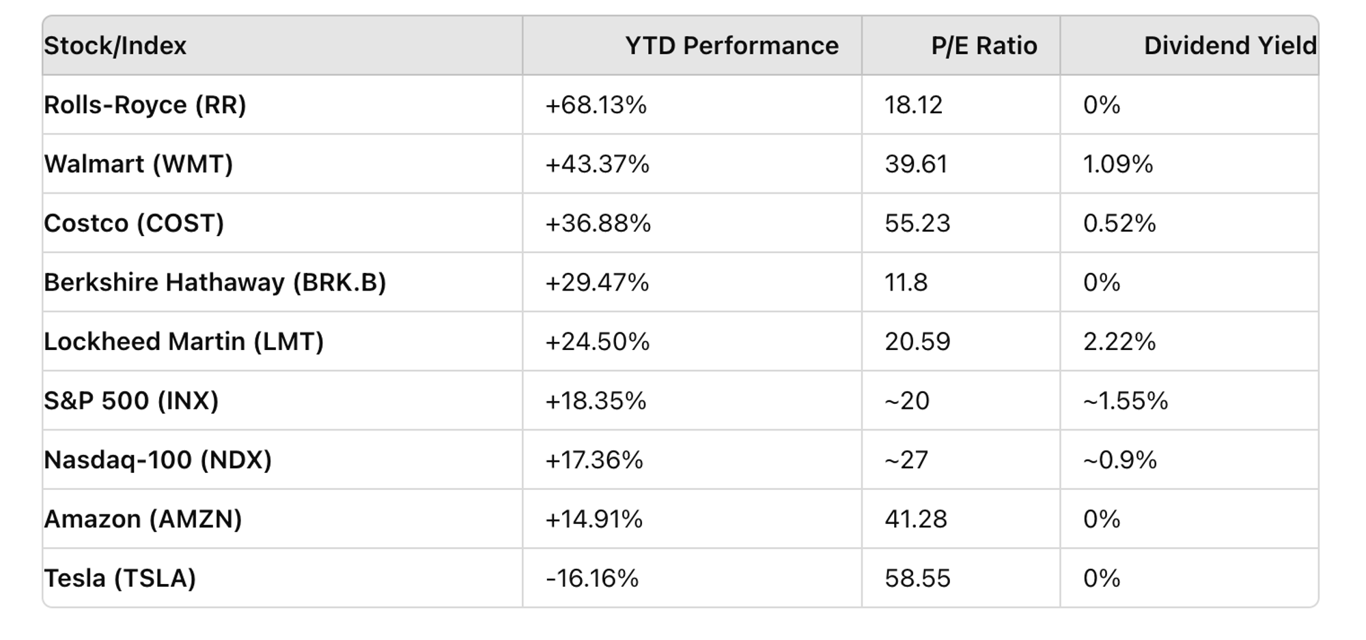Select the Berkshire Hathaway (BRK.B) cell
This screenshot has height=640, width=1366.
215,282
